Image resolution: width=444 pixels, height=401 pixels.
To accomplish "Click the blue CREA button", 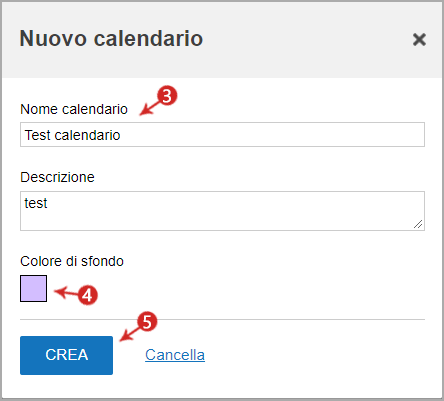I will point(66,355).
